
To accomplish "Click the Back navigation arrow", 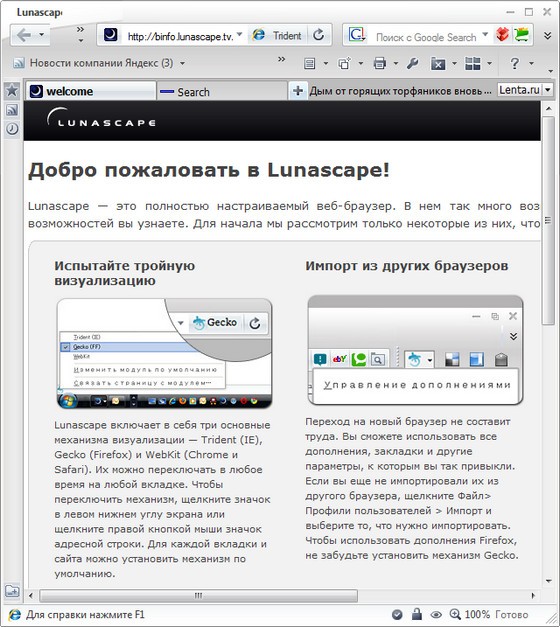I will [24, 35].
